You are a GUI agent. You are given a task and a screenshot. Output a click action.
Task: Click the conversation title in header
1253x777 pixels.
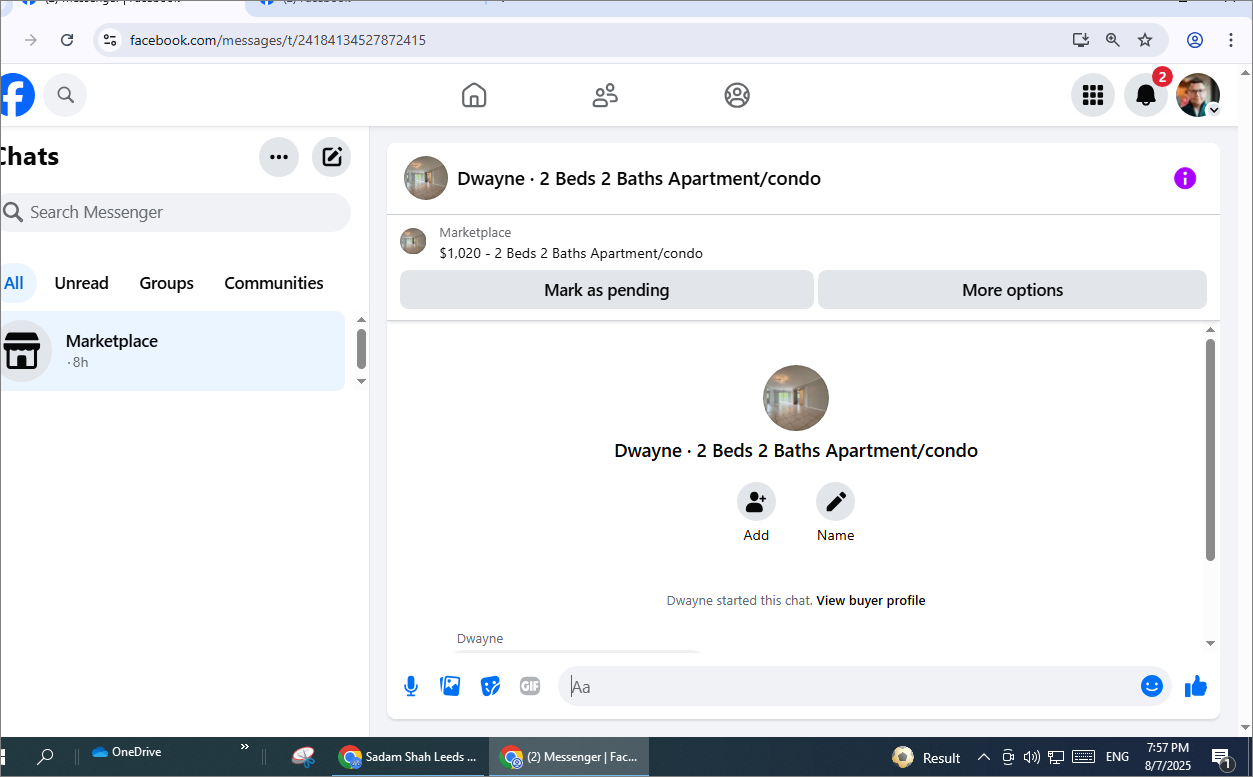(639, 179)
